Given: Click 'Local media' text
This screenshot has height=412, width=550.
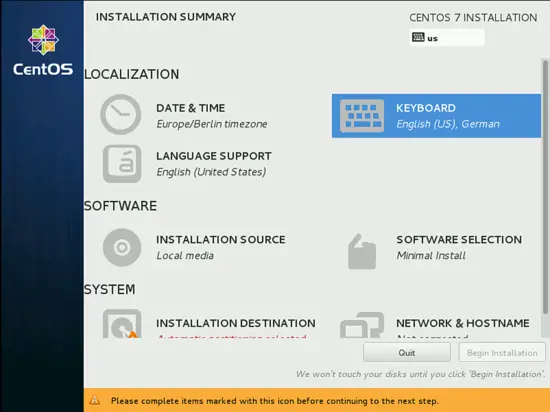Looking at the screenshot, I should pyautogui.click(x=185, y=256).
